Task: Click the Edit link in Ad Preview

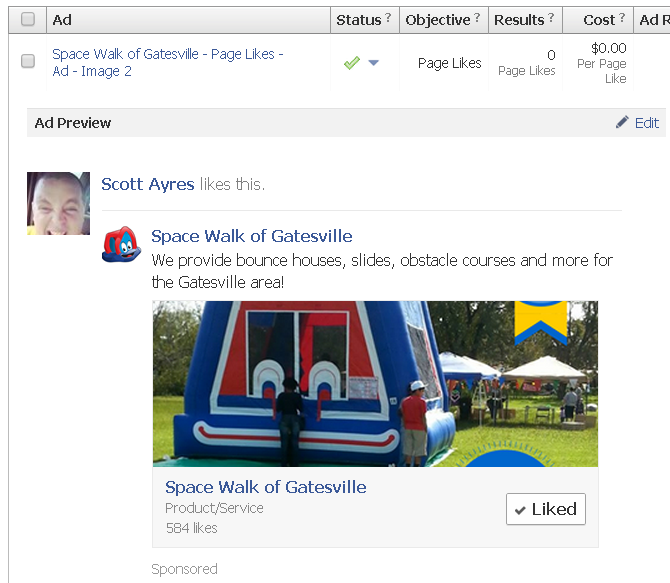Action: (x=646, y=123)
